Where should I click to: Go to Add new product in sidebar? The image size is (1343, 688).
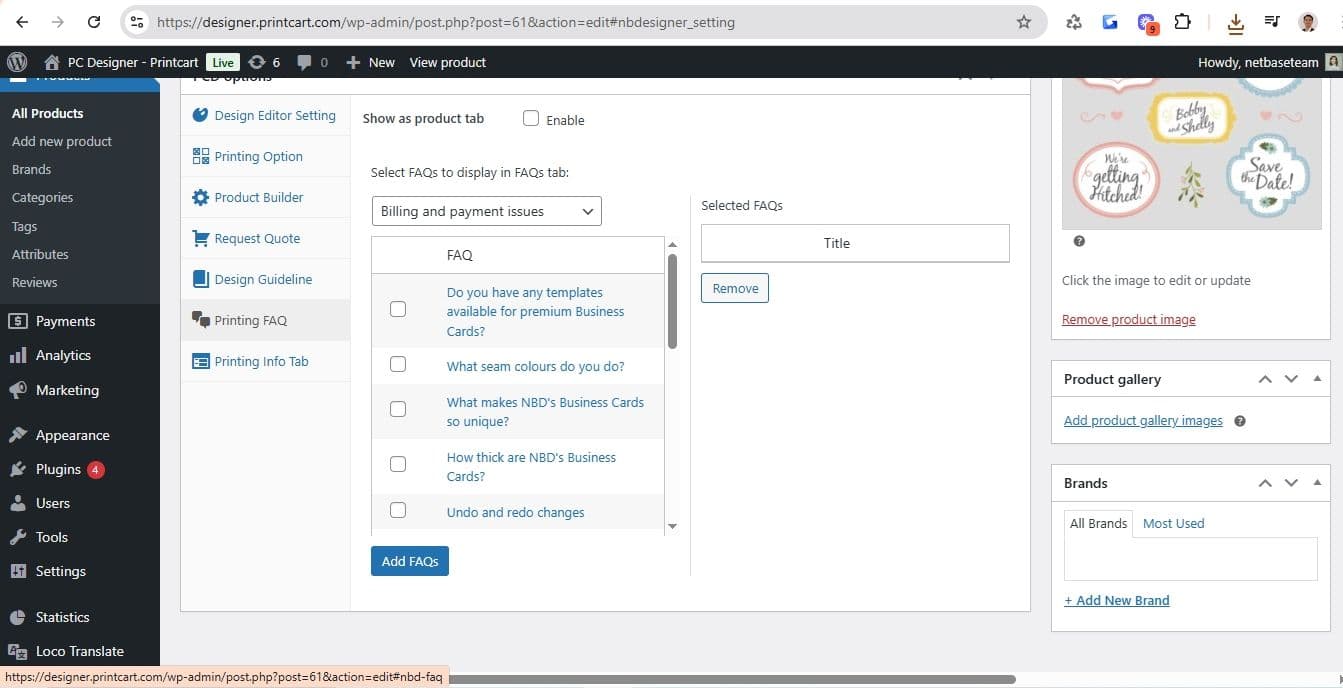tap(62, 141)
